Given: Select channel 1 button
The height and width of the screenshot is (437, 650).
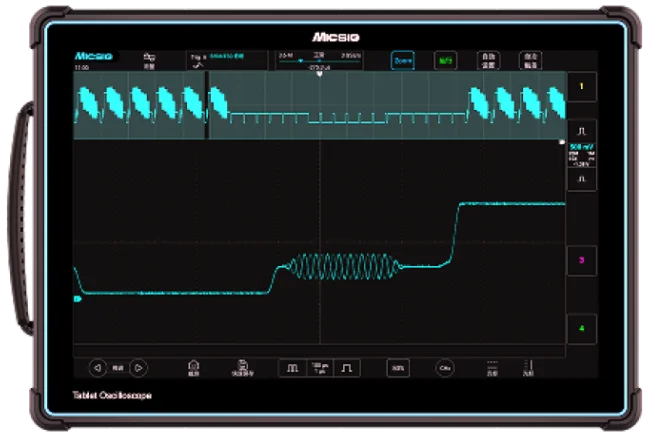Looking at the screenshot, I should coord(582,87).
